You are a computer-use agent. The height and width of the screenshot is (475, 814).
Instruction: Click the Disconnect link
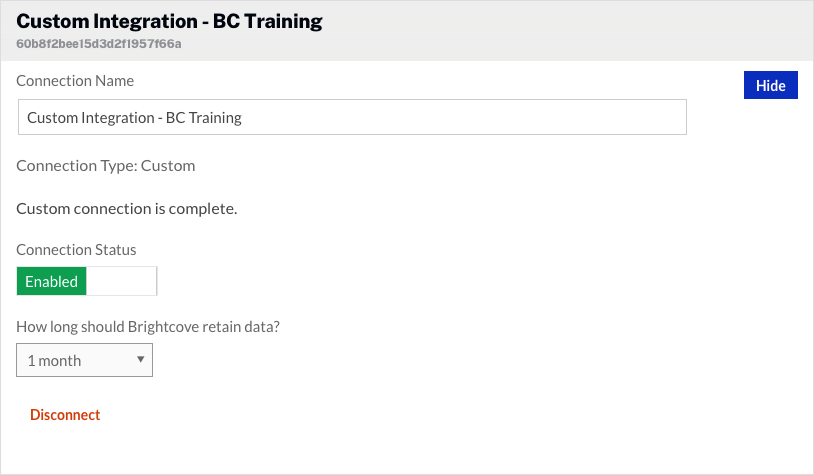[65, 415]
